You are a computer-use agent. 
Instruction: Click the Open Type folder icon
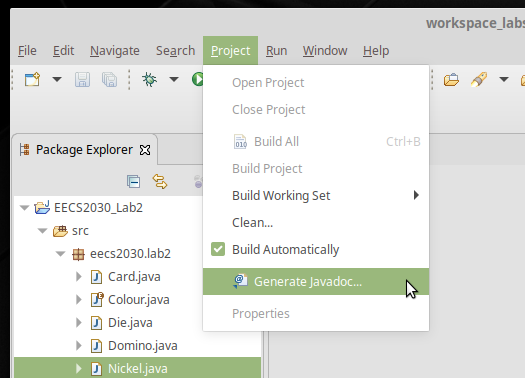[x=451, y=80]
